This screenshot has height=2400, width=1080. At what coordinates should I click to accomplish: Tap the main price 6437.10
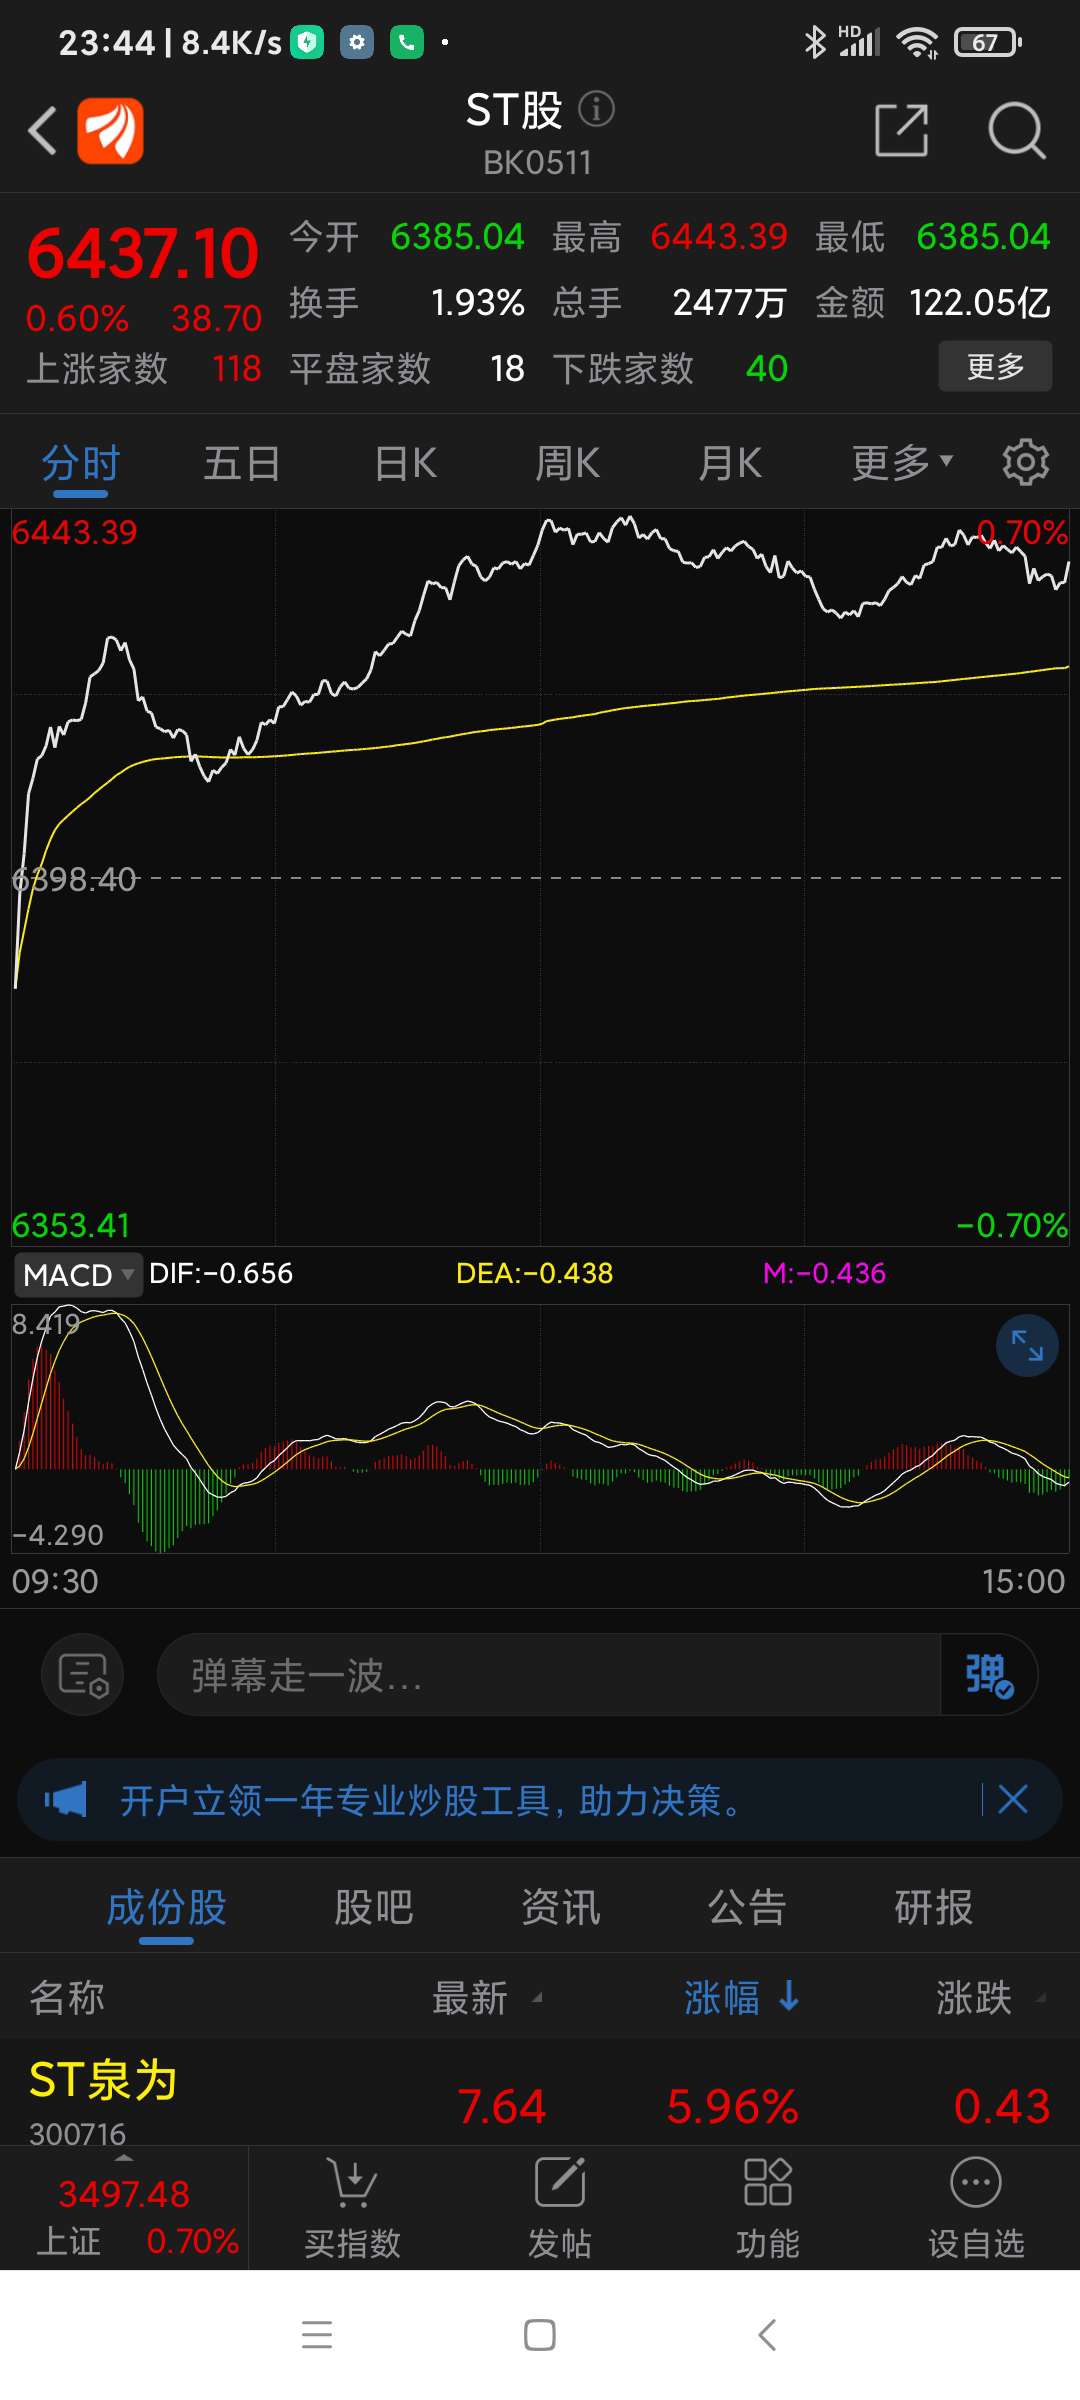[x=143, y=253]
